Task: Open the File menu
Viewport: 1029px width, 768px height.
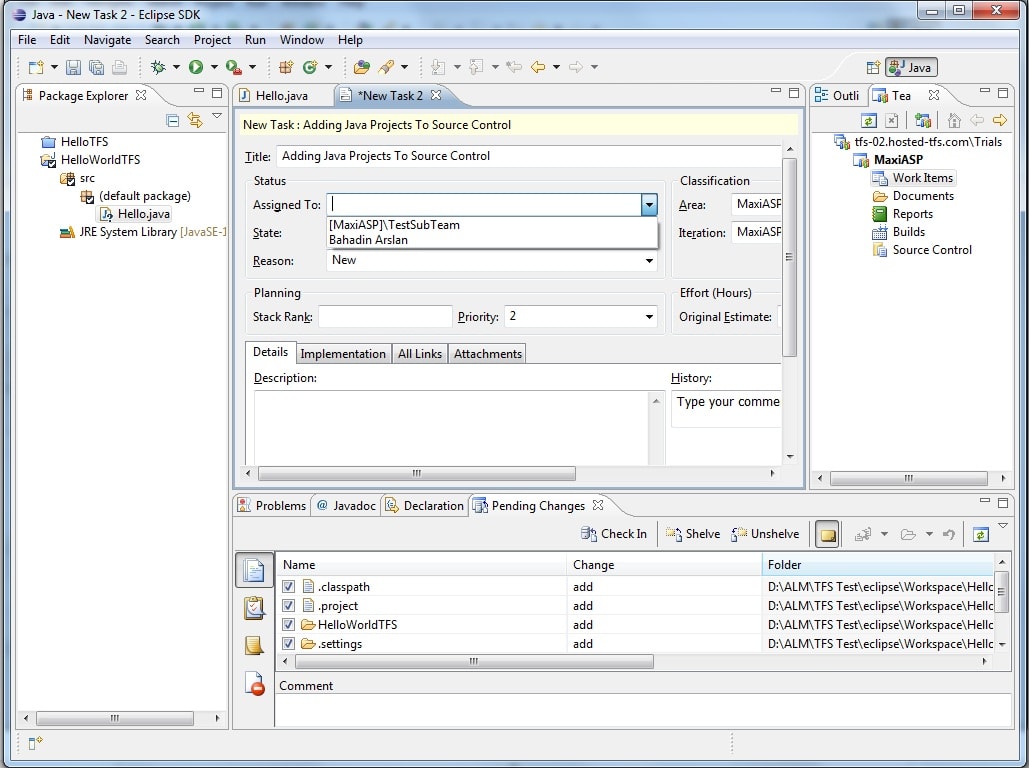Action: click(x=27, y=40)
